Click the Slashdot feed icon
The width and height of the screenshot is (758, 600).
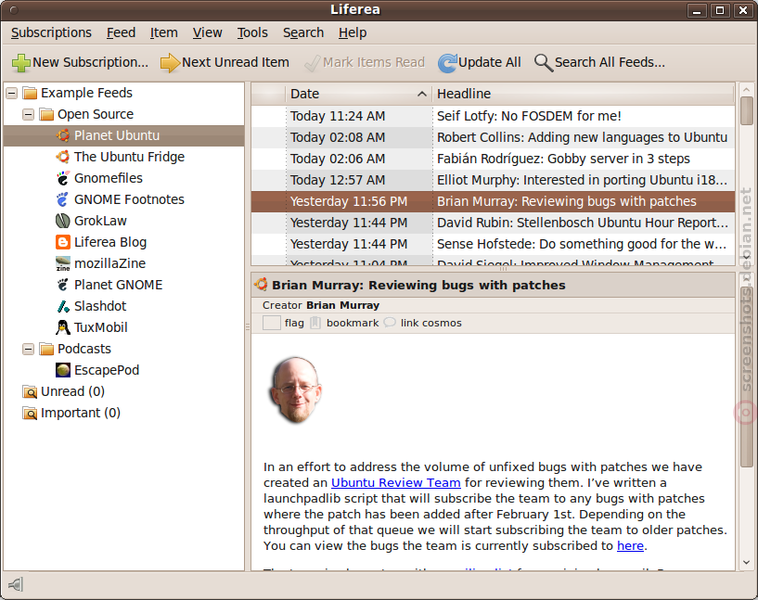(63, 306)
